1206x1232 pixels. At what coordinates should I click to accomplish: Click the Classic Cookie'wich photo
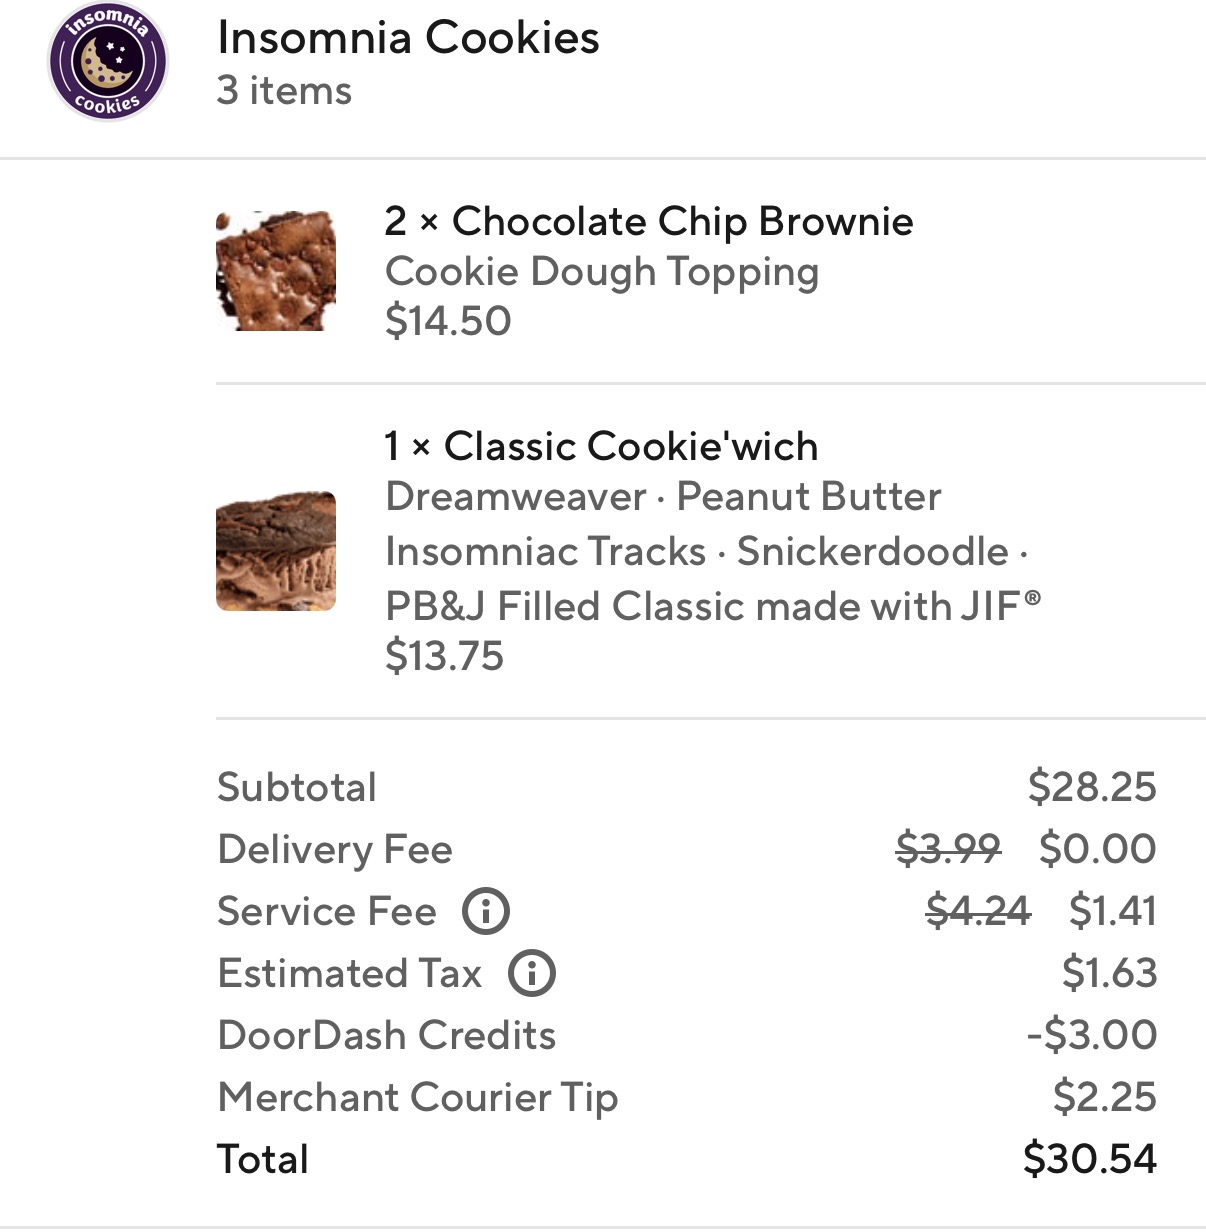pyautogui.click(x=275, y=549)
